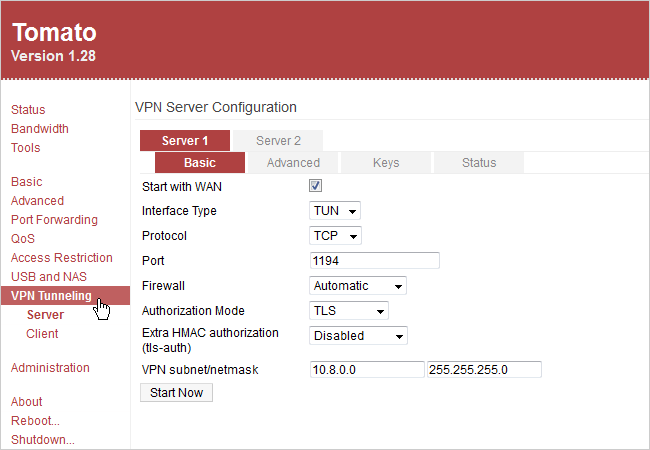Image resolution: width=650 pixels, height=450 pixels.
Task: Toggle the Start with WAN checkbox
Action: coord(315,186)
